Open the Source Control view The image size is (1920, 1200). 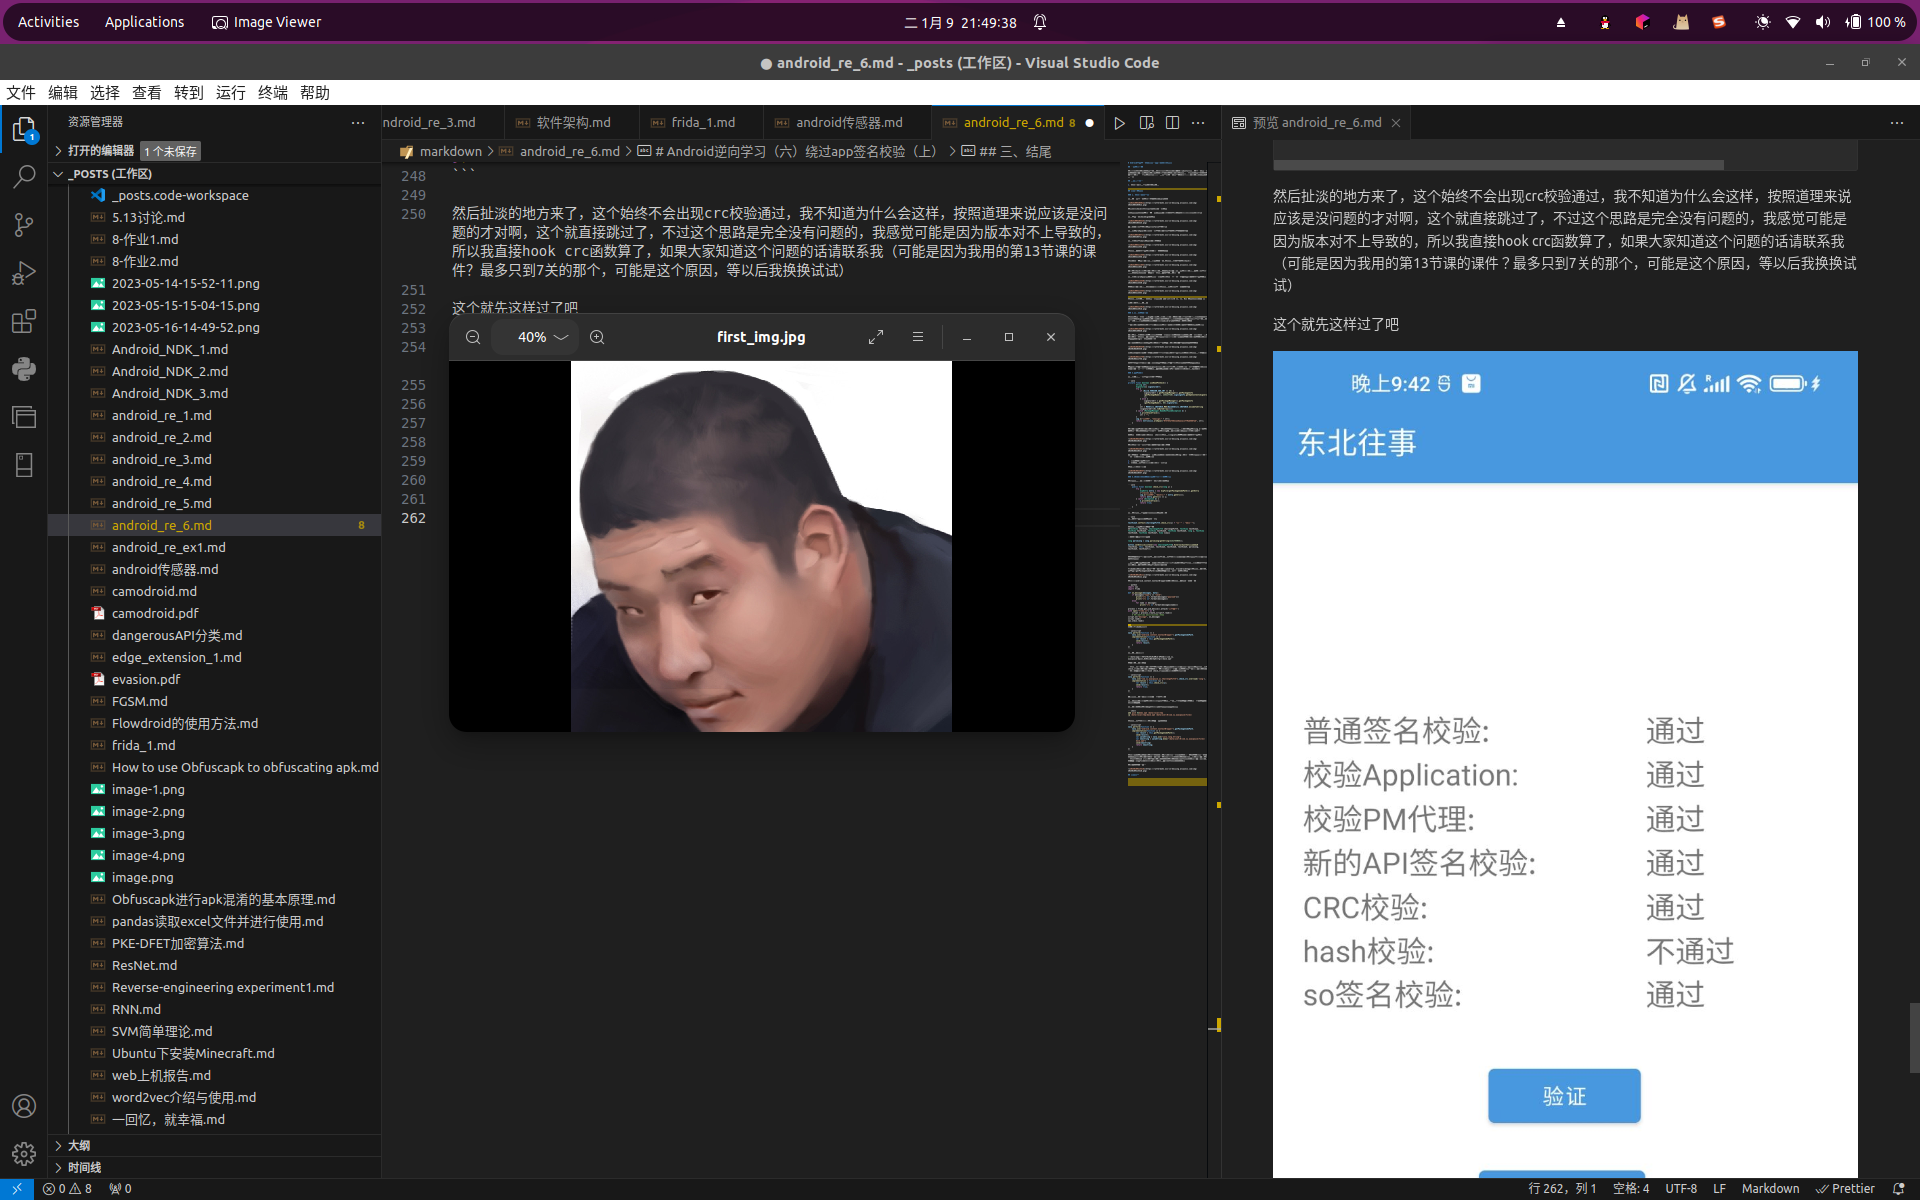pos(24,225)
